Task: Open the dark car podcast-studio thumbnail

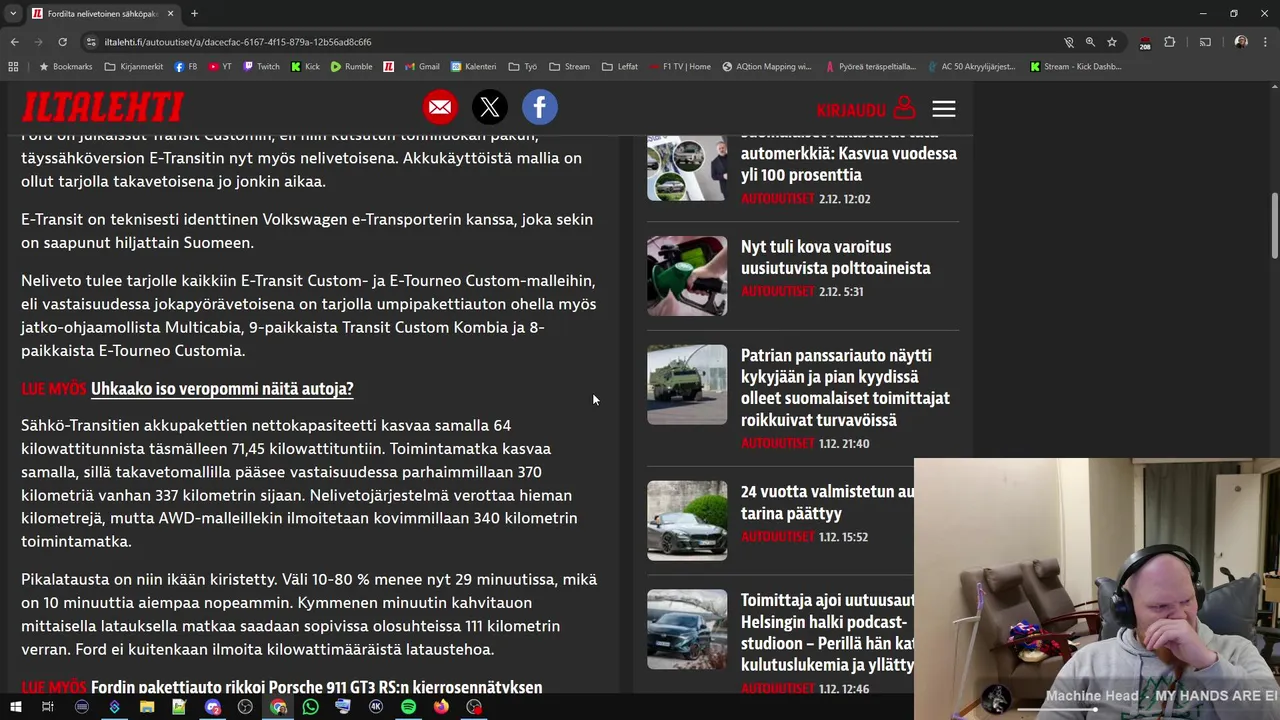Action: point(687,629)
